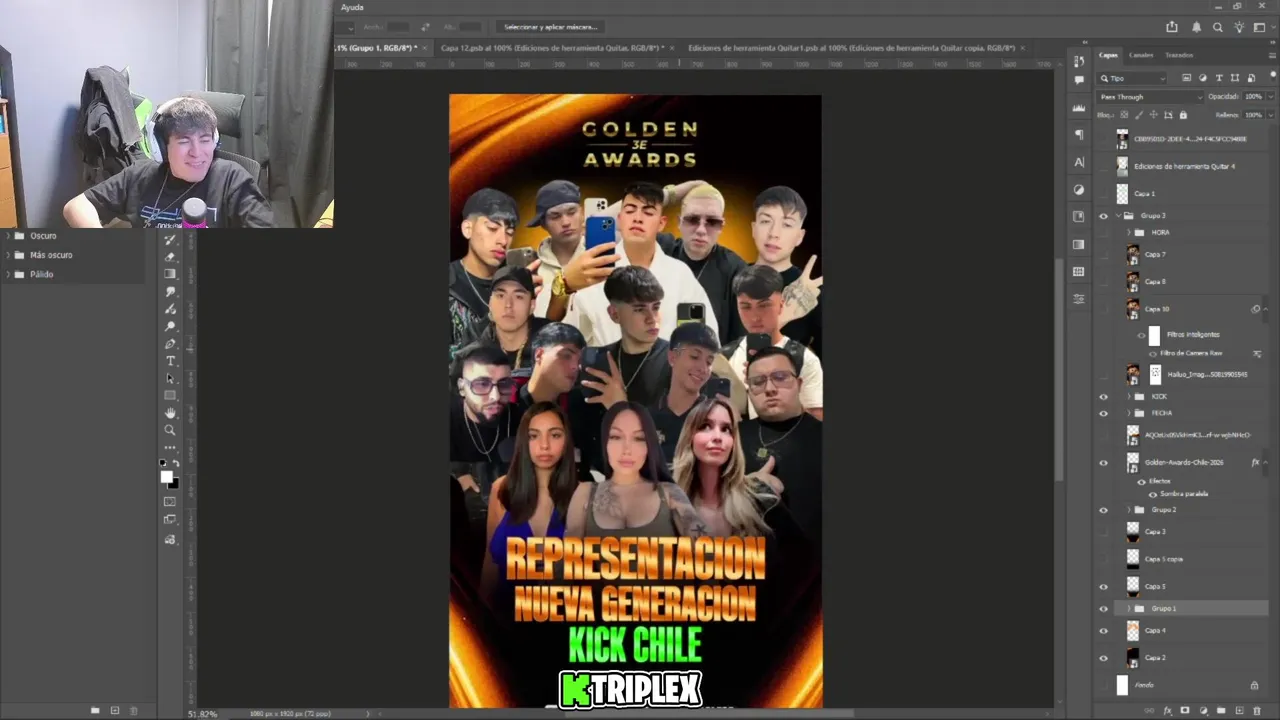Viewport: 1280px width, 720px height.
Task: Create a new group folder icon
Action: (1221, 711)
